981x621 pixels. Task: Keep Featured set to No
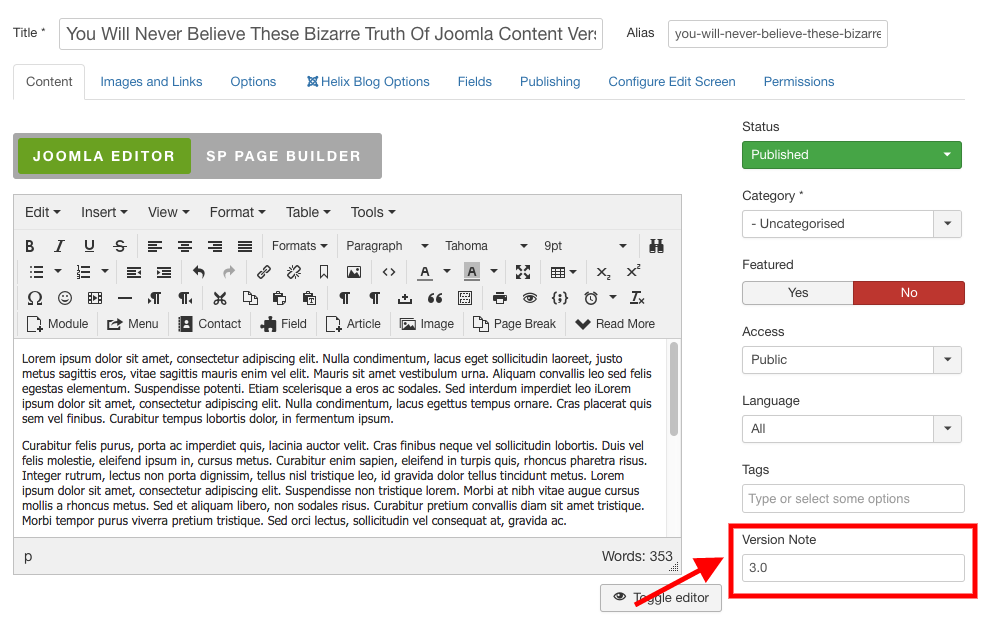[908, 293]
